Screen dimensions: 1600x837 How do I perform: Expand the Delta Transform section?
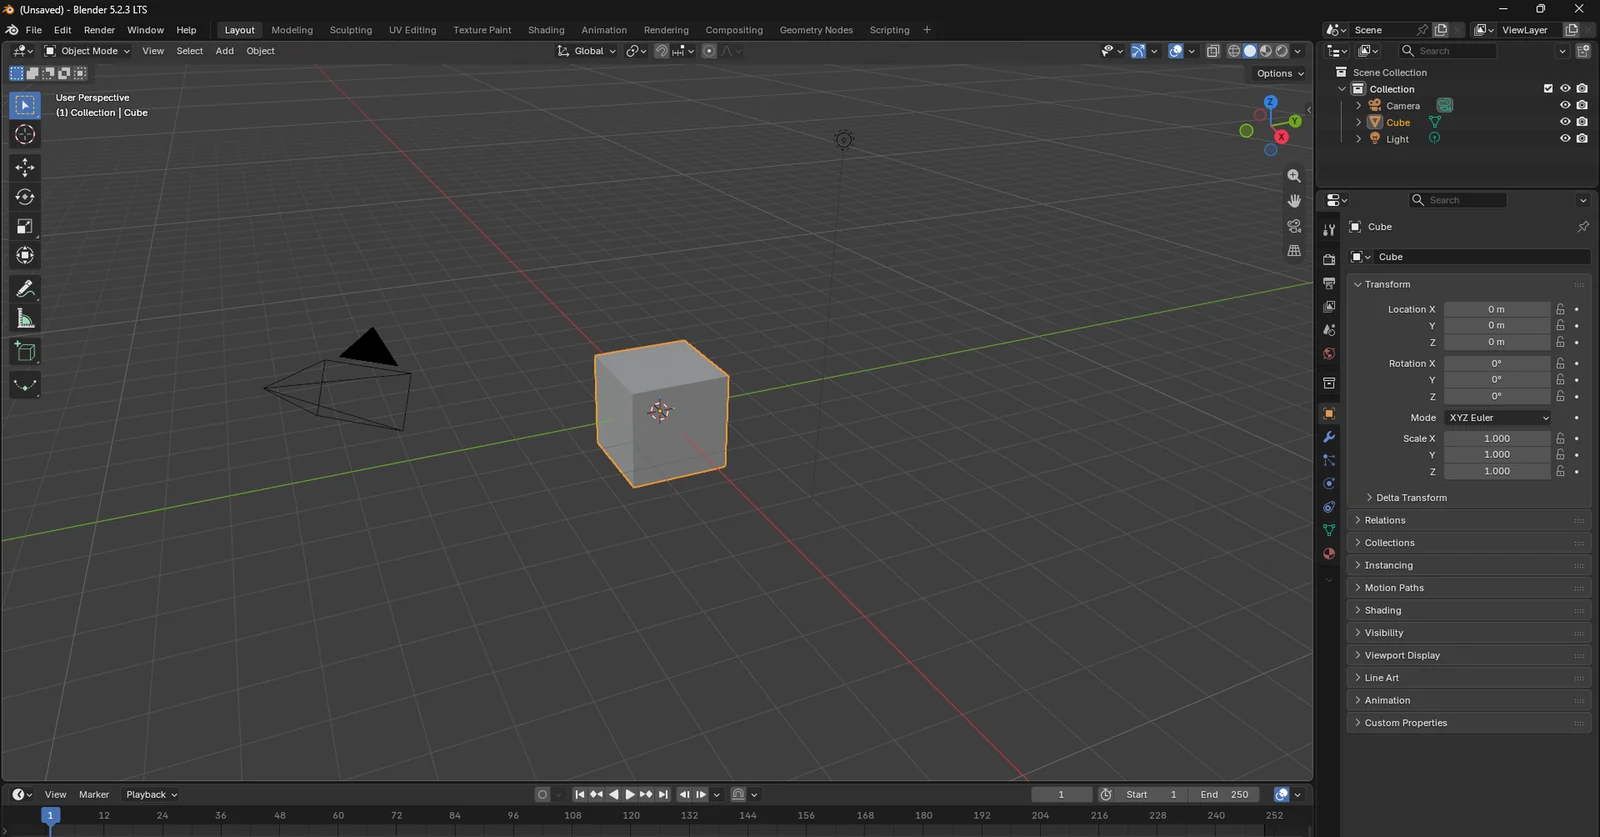pyautogui.click(x=1410, y=498)
